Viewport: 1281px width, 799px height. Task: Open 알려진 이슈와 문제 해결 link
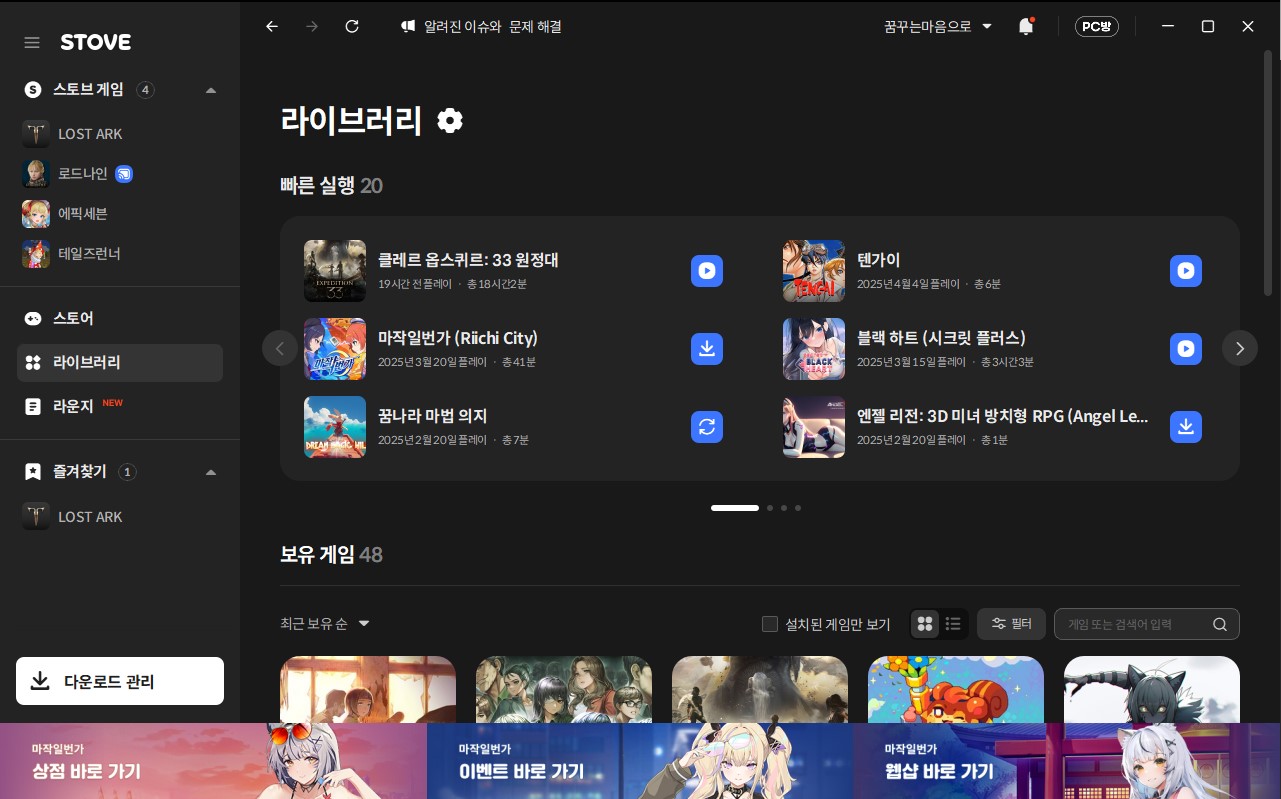(481, 27)
